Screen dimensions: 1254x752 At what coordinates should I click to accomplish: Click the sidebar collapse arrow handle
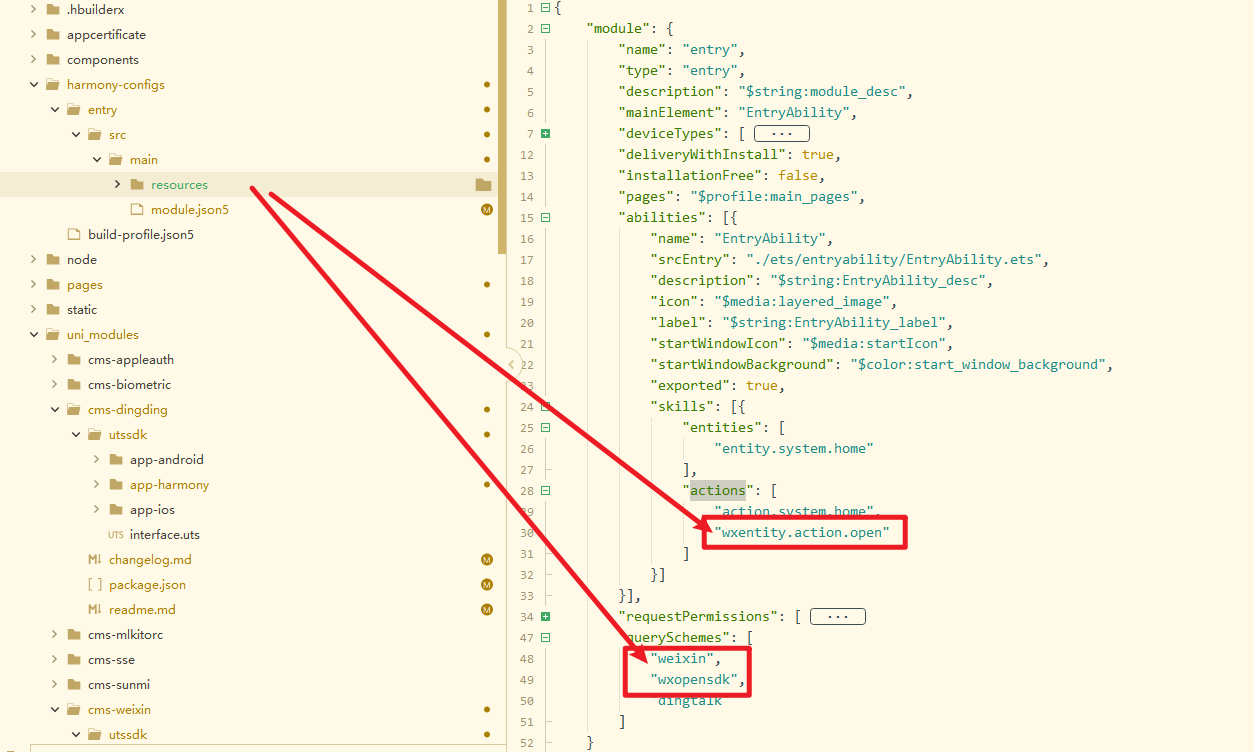click(x=512, y=365)
